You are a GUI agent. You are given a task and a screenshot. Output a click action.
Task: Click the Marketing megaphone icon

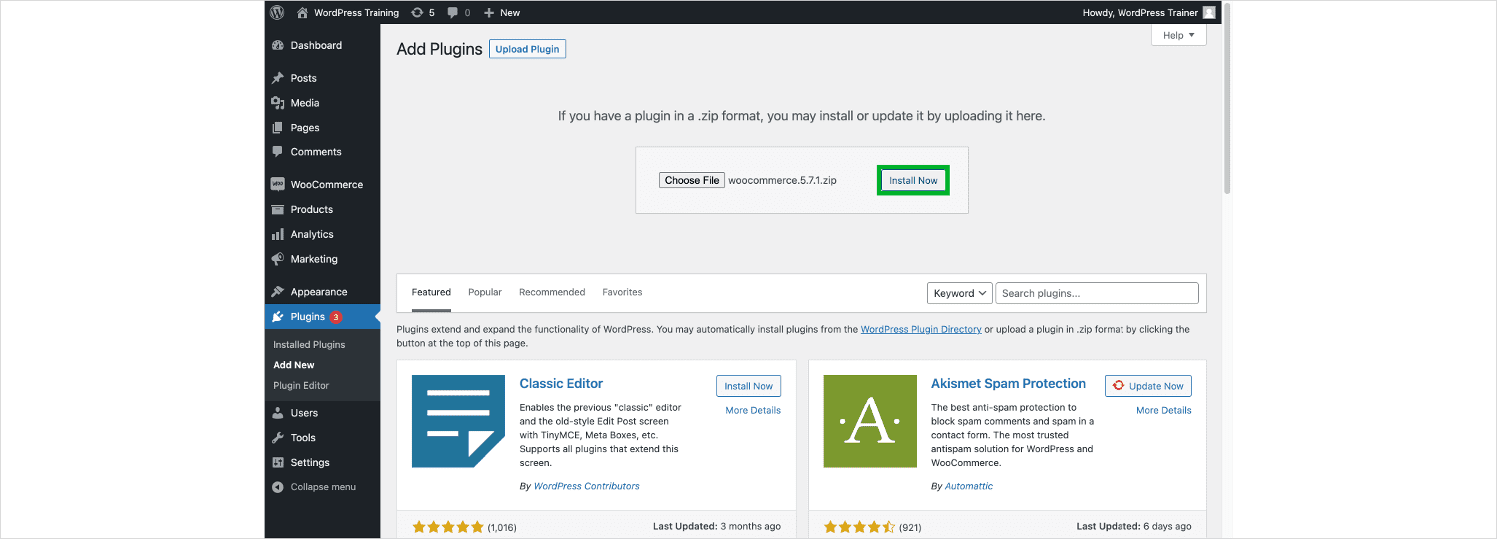[278, 260]
